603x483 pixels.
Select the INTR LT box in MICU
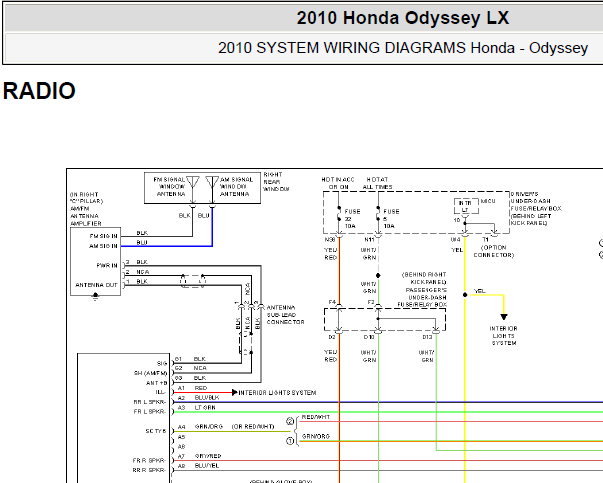[466, 206]
